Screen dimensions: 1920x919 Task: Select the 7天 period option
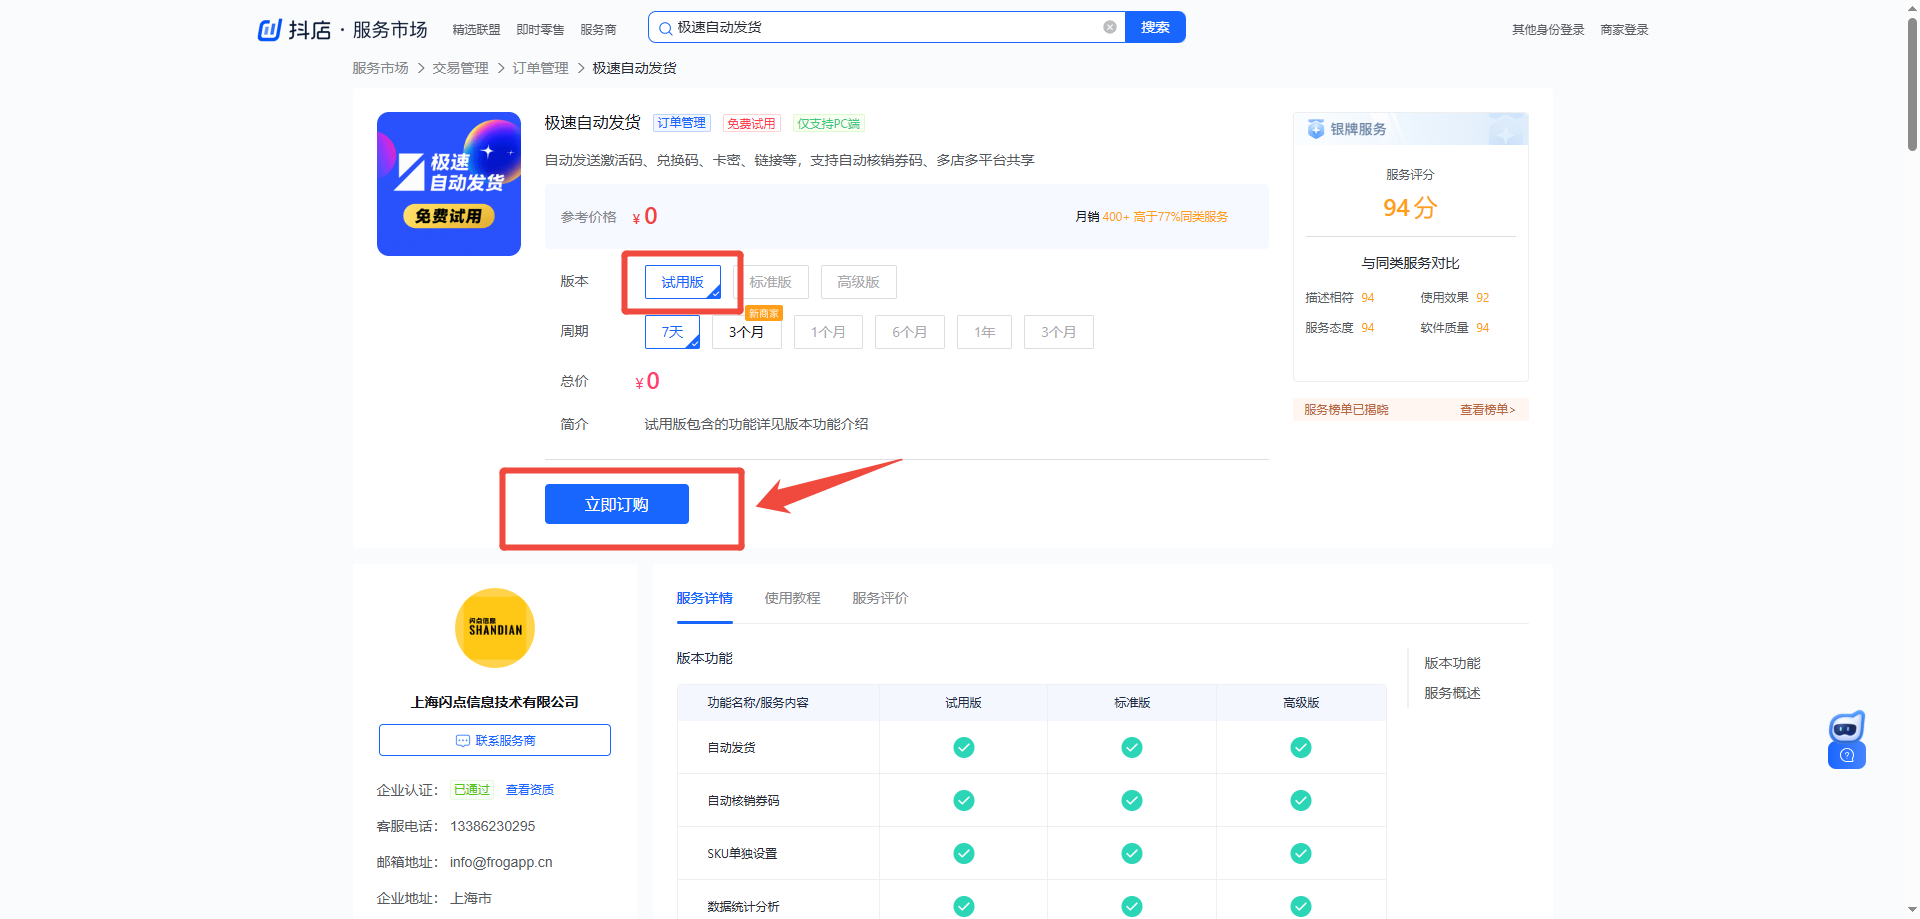(672, 332)
